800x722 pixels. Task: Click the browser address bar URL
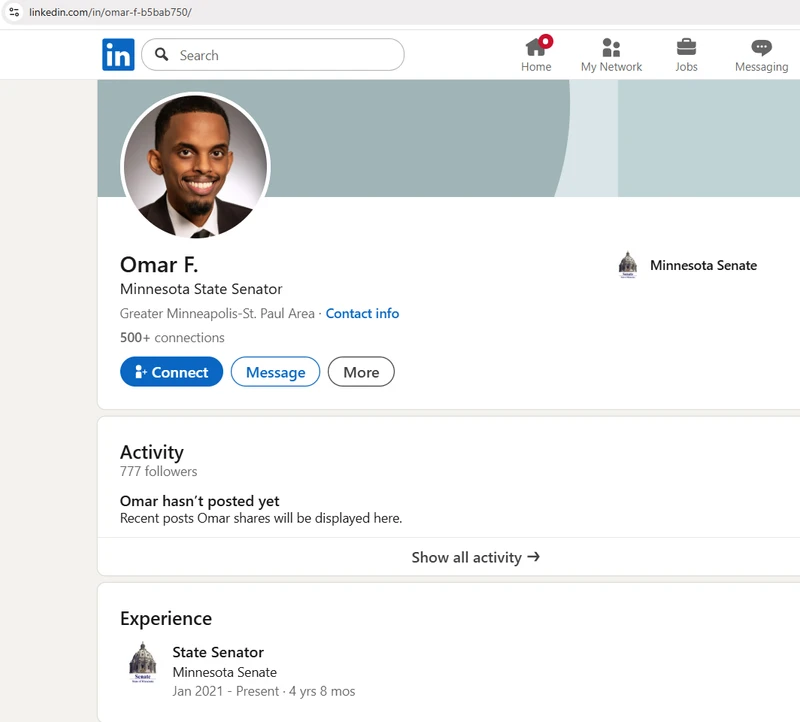pyautogui.click(x=110, y=12)
